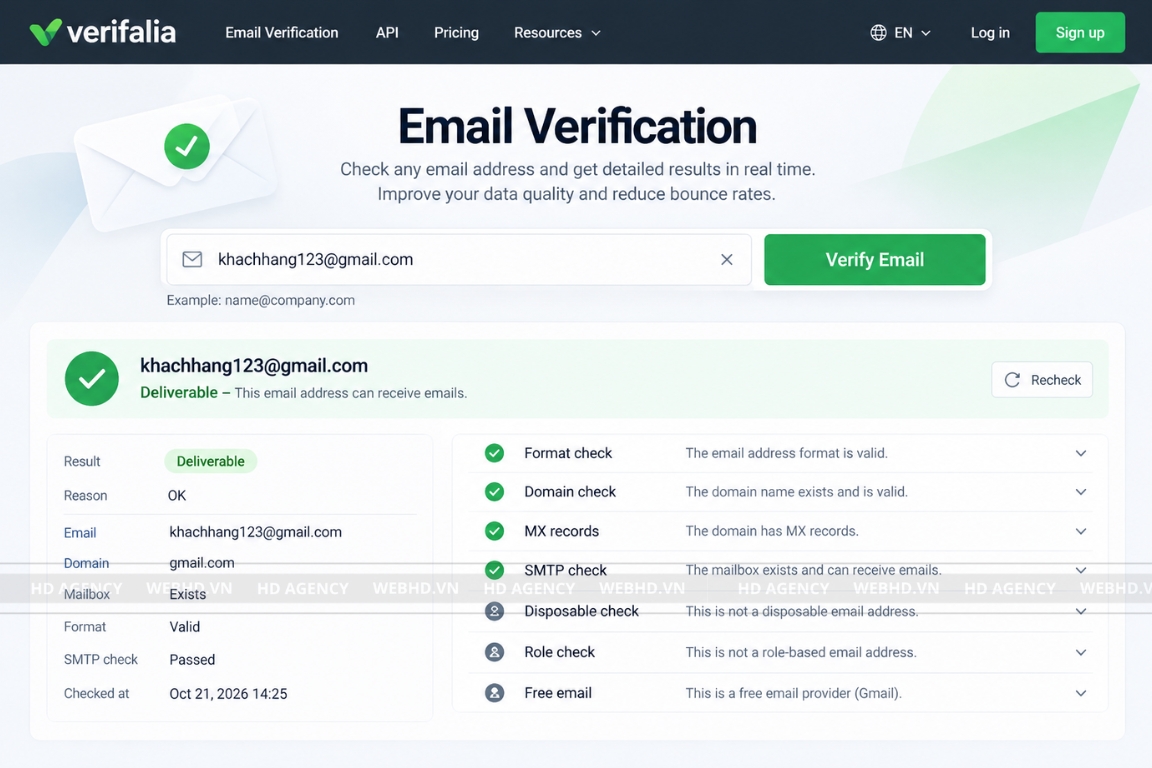Click the 'Oct 21, 2026 14:25' timestamp

click(x=228, y=694)
